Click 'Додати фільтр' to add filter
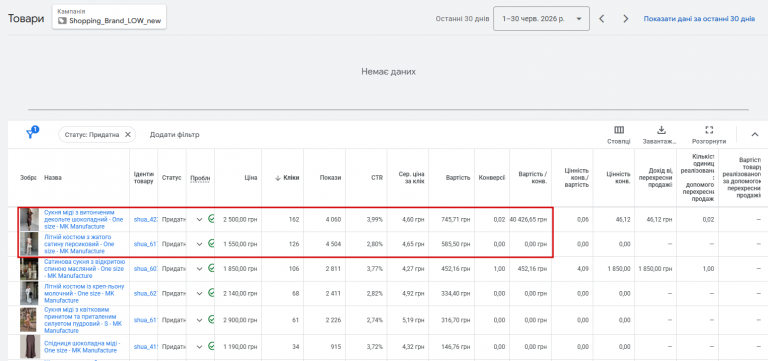The height and width of the screenshot is (361, 768). (174, 135)
